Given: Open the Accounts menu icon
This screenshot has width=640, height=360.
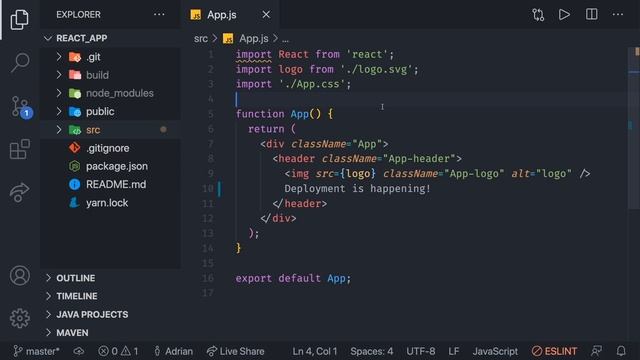Looking at the screenshot, I should pyautogui.click(x=20, y=276).
